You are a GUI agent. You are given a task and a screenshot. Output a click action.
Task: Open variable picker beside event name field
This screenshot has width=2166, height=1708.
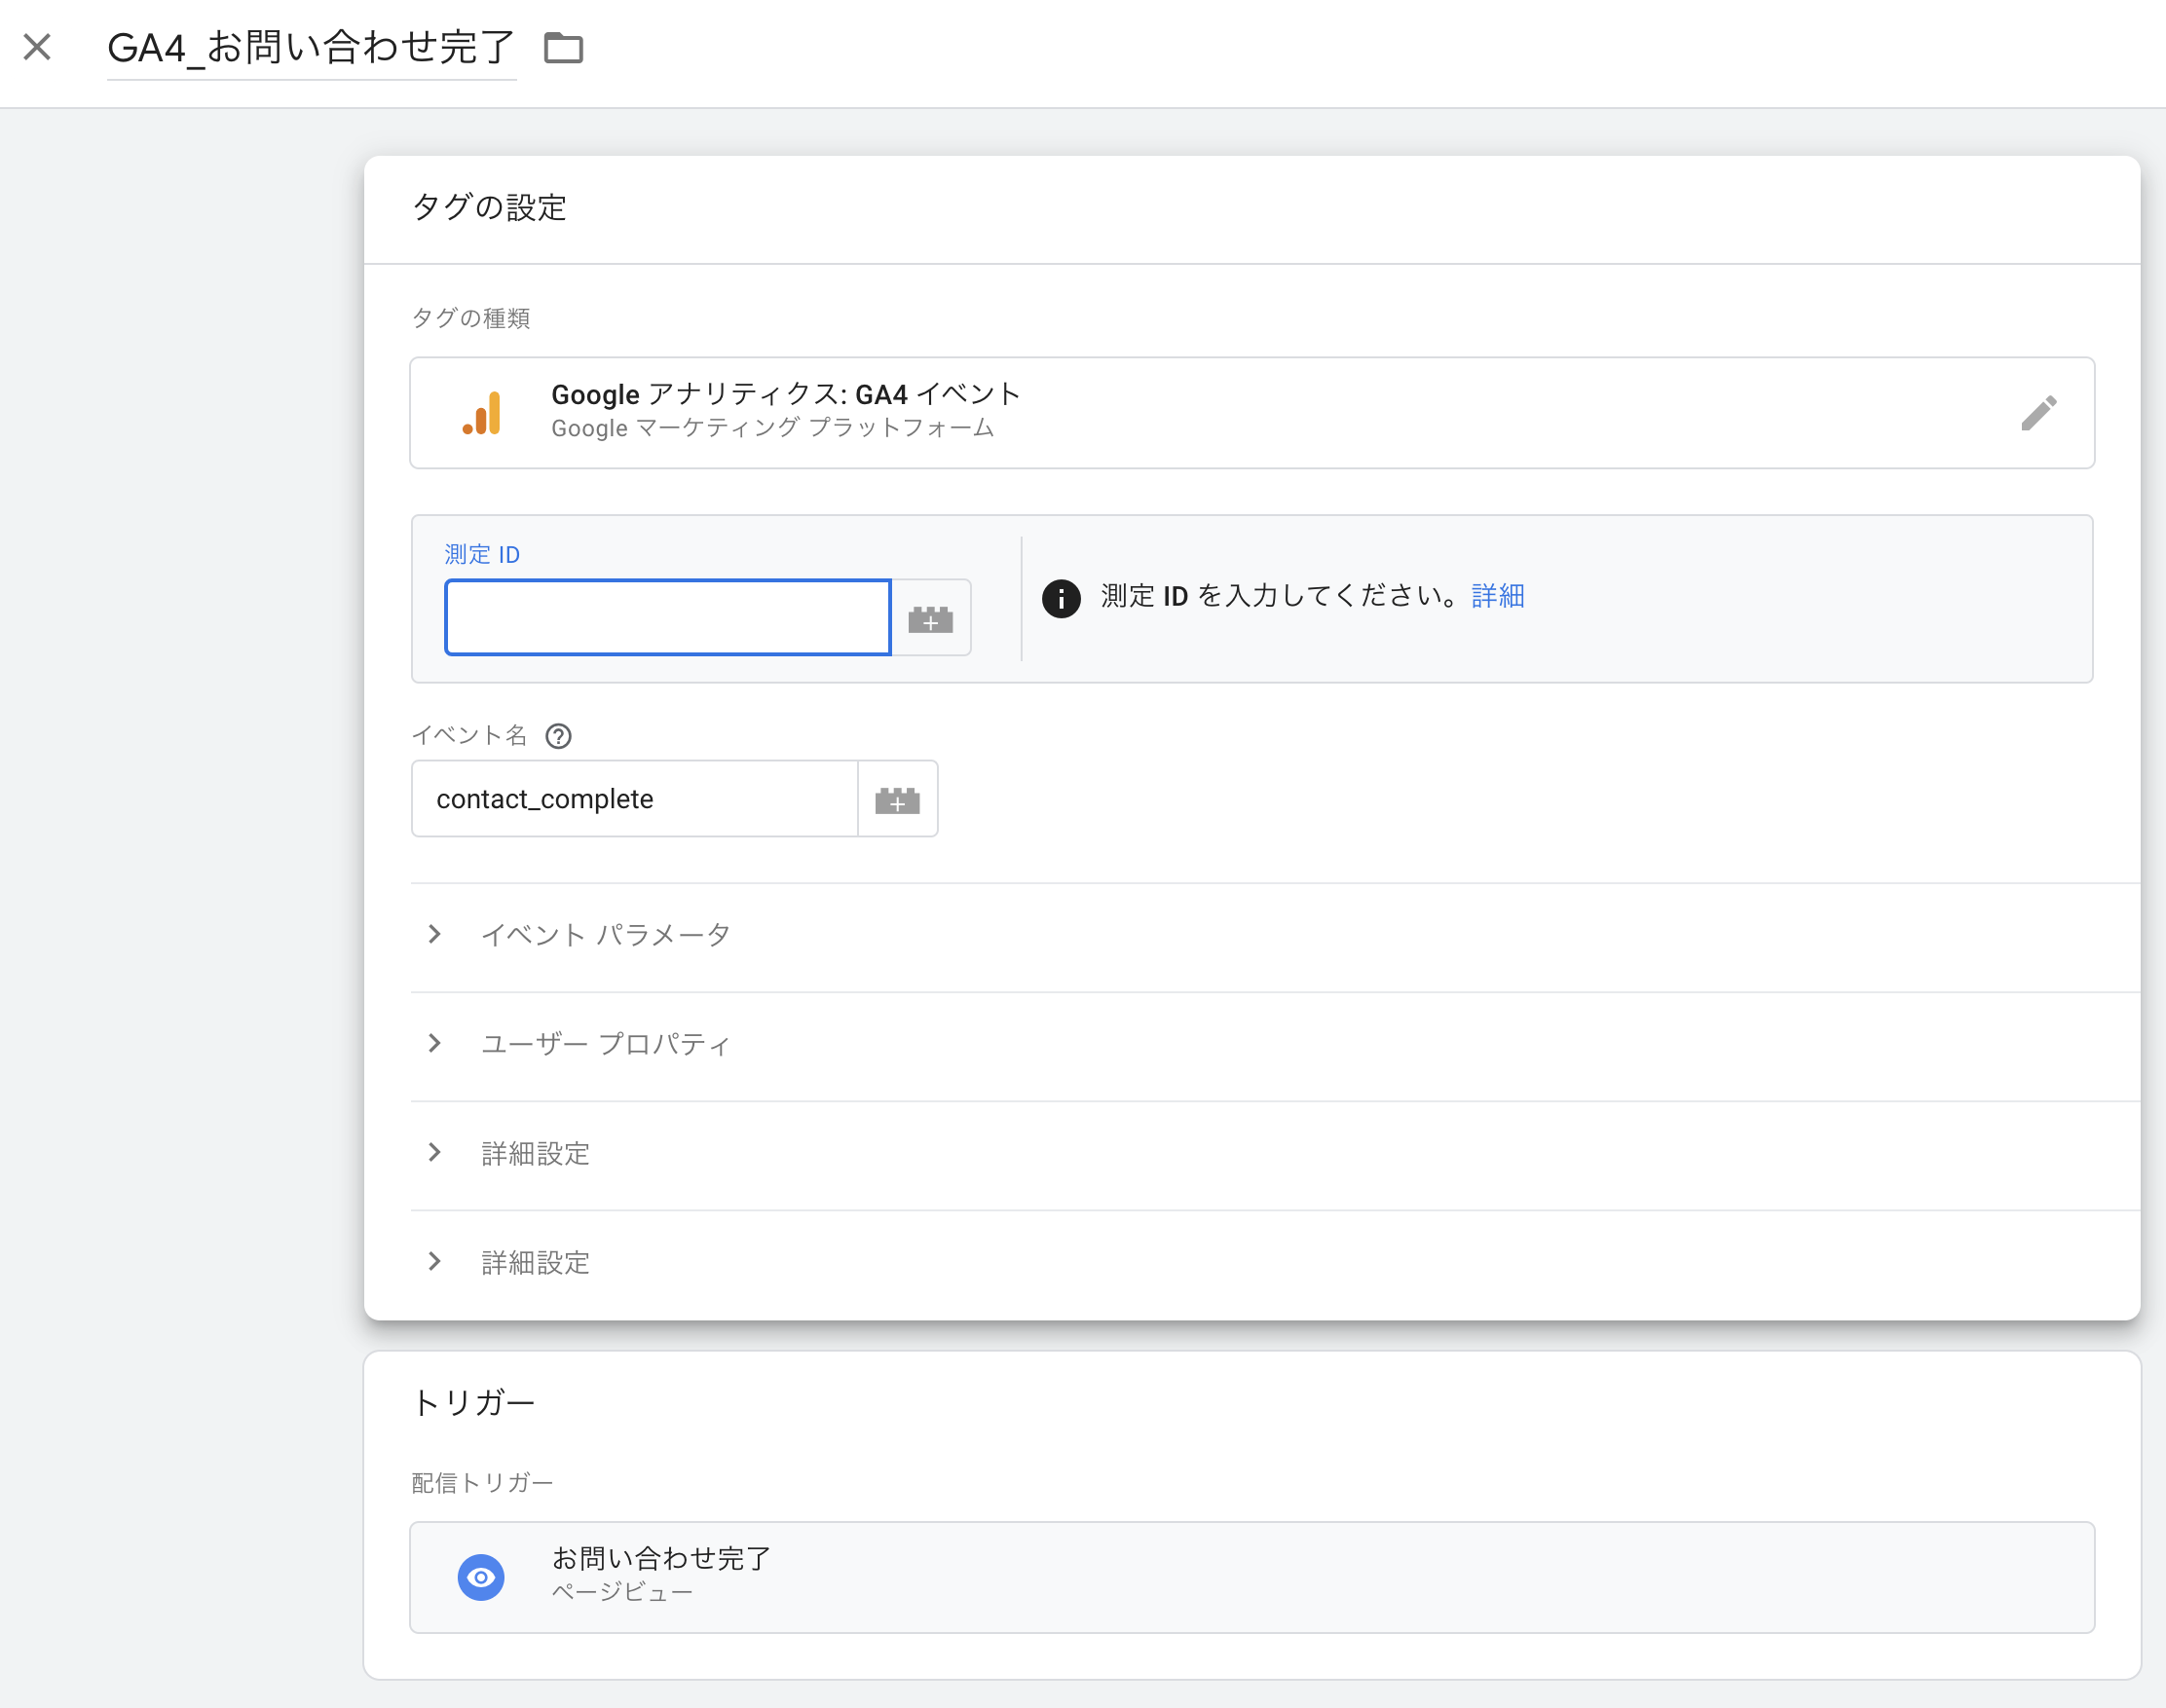click(x=897, y=799)
